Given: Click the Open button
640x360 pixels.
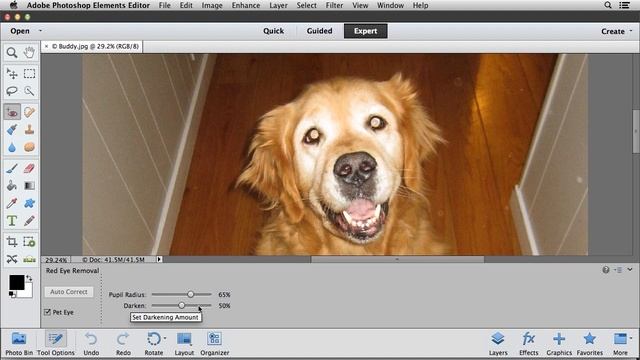Looking at the screenshot, I should 20,31.
